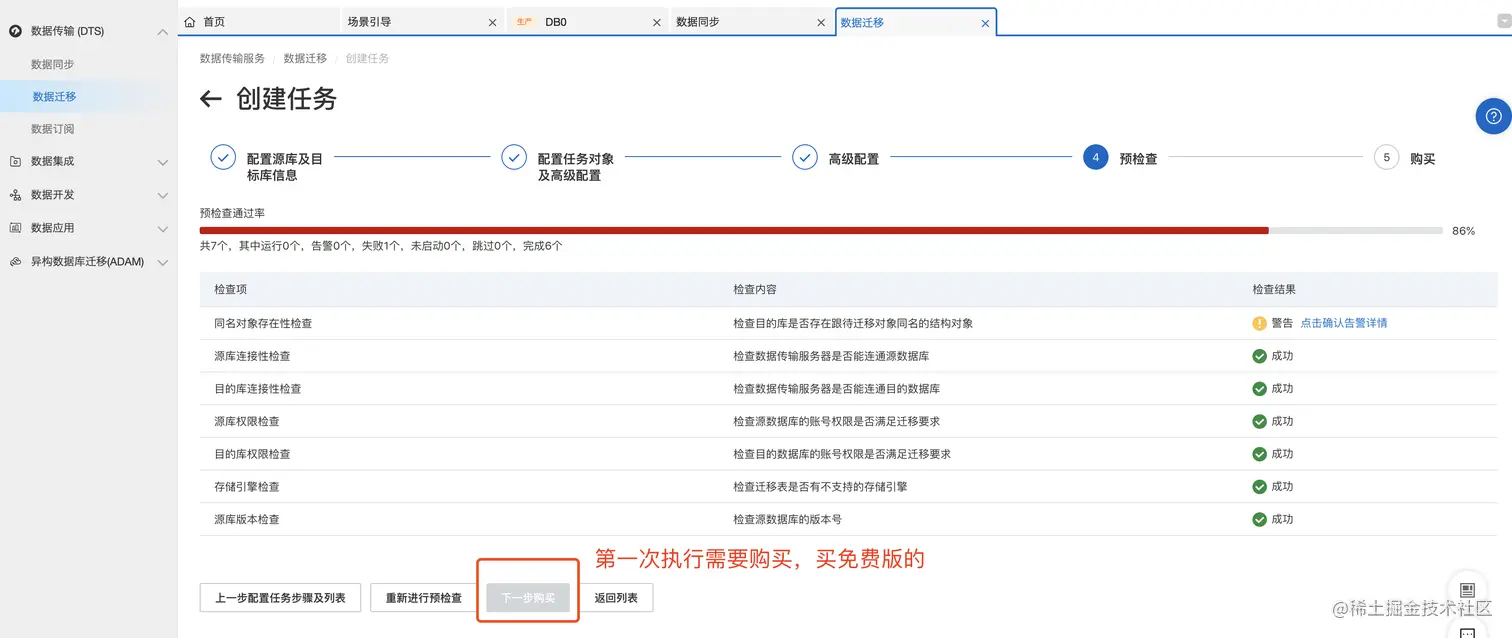
Task: Click the 生产 tag on DB0 tab
Action: [x=524, y=22]
